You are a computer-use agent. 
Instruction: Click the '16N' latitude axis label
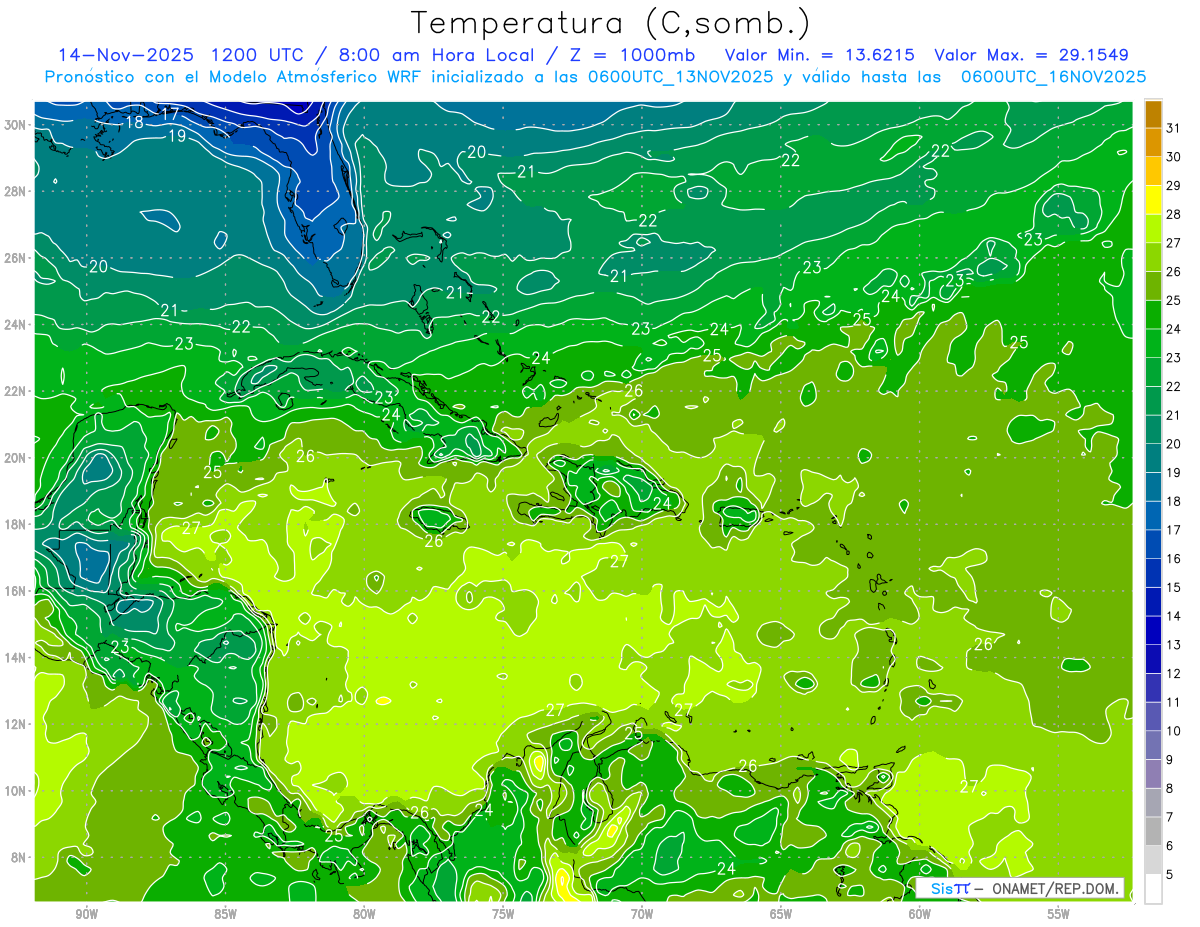(16, 591)
